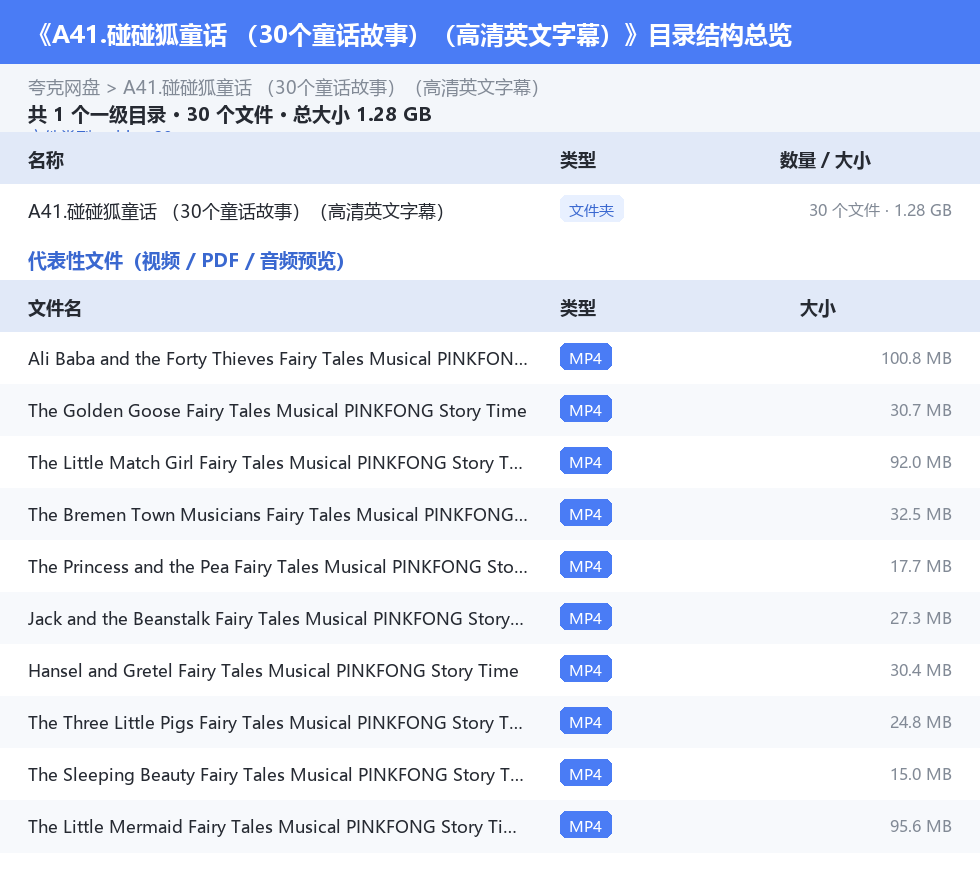Select the summary line showing 总大小 1.28 GB
This screenshot has height=884, width=980.
229,114
